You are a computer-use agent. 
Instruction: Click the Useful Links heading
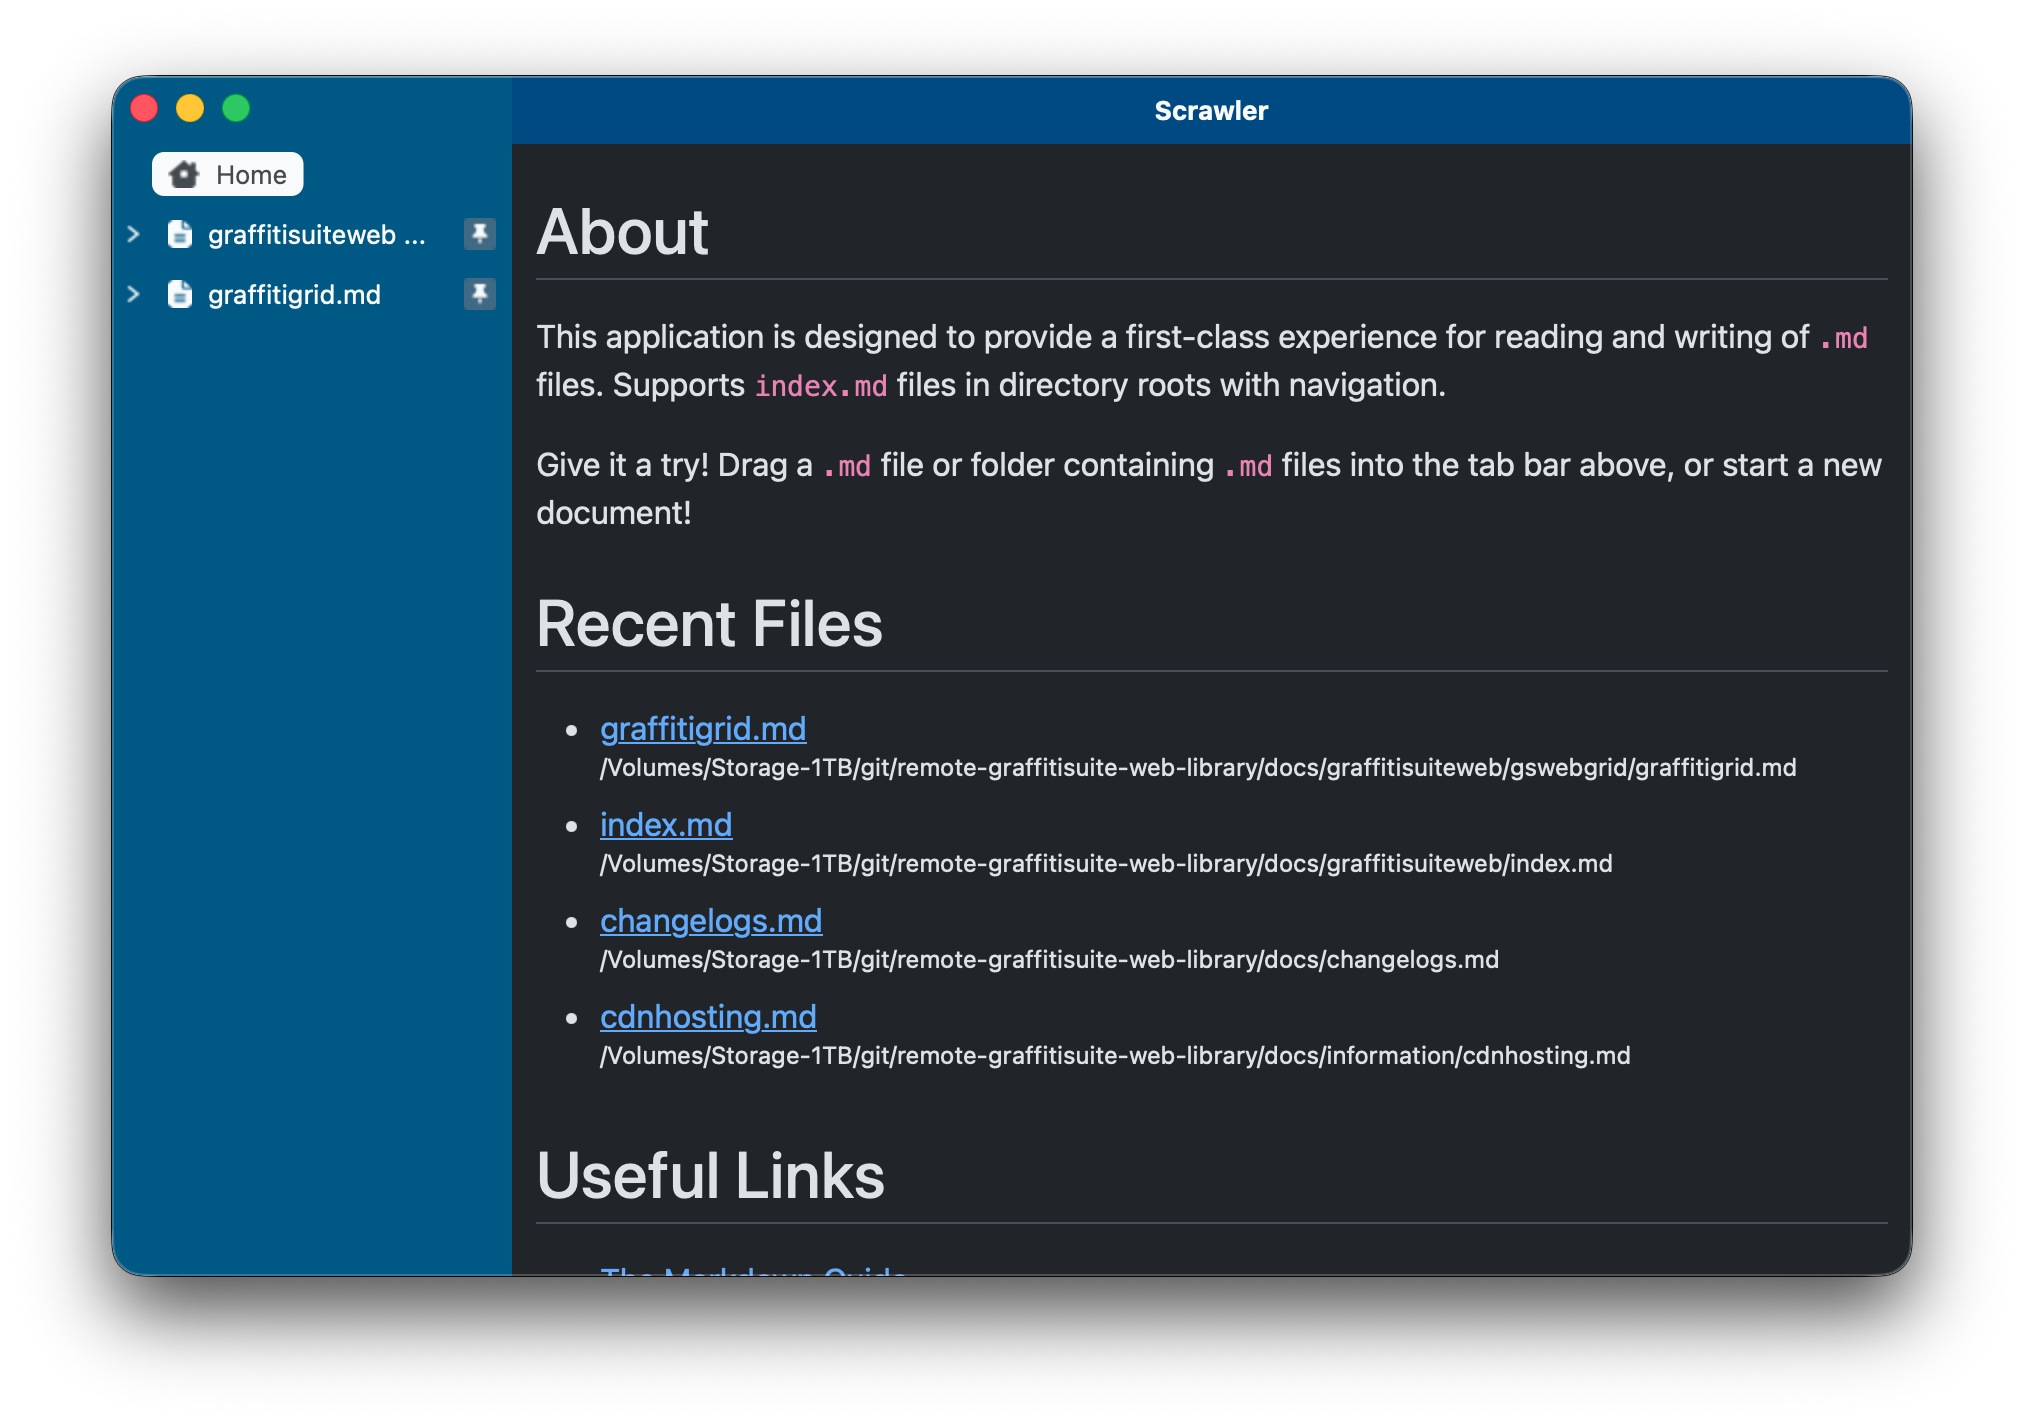tap(711, 1176)
